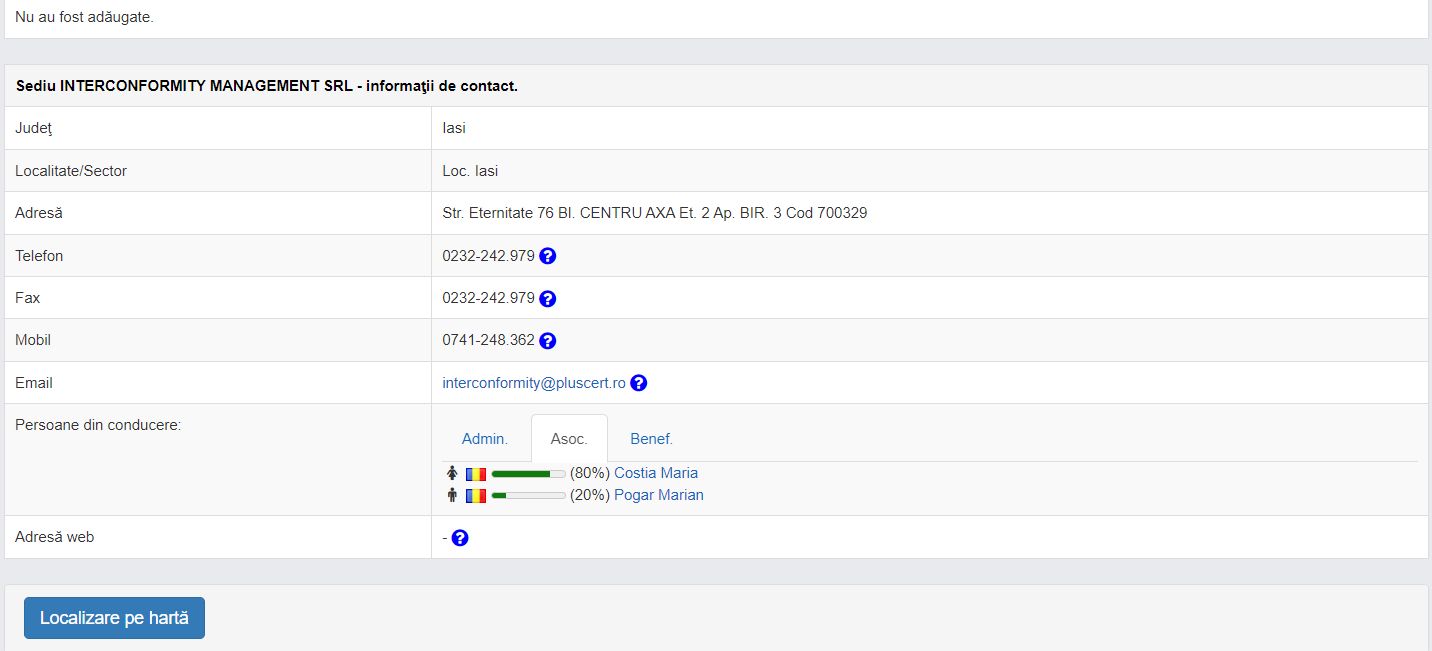Click the Fax label
This screenshot has width=1432, height=651.
coord(28,298)
